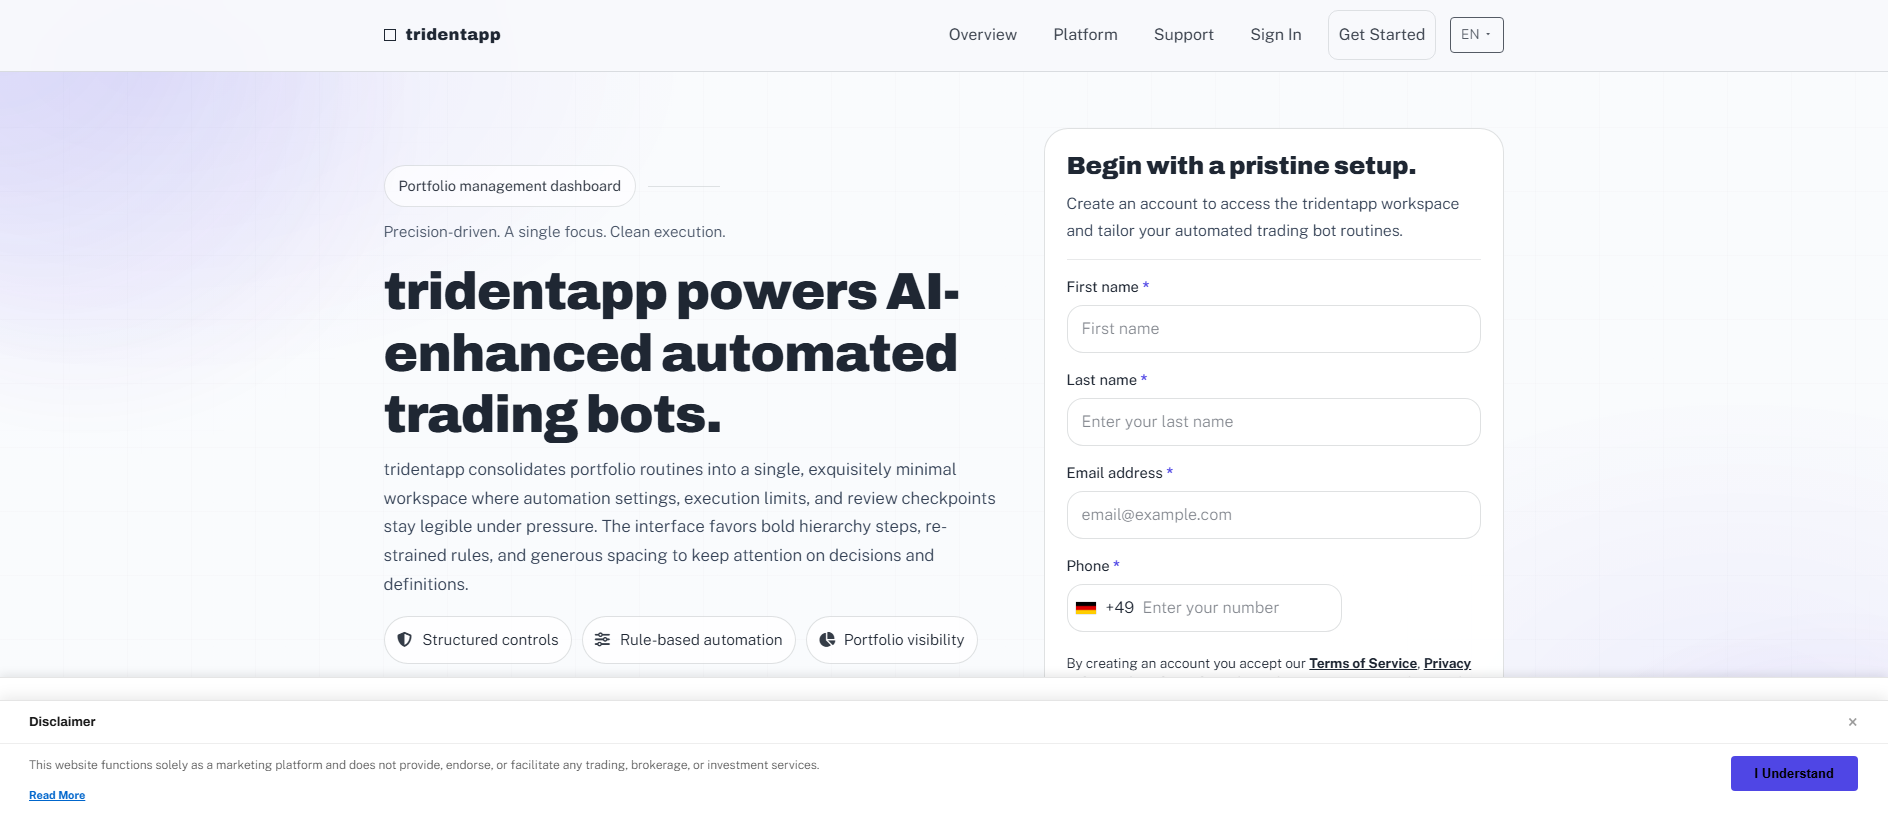
Task: Click the Get Started button
Action: pyautogui.click(x=1381, y=35)
